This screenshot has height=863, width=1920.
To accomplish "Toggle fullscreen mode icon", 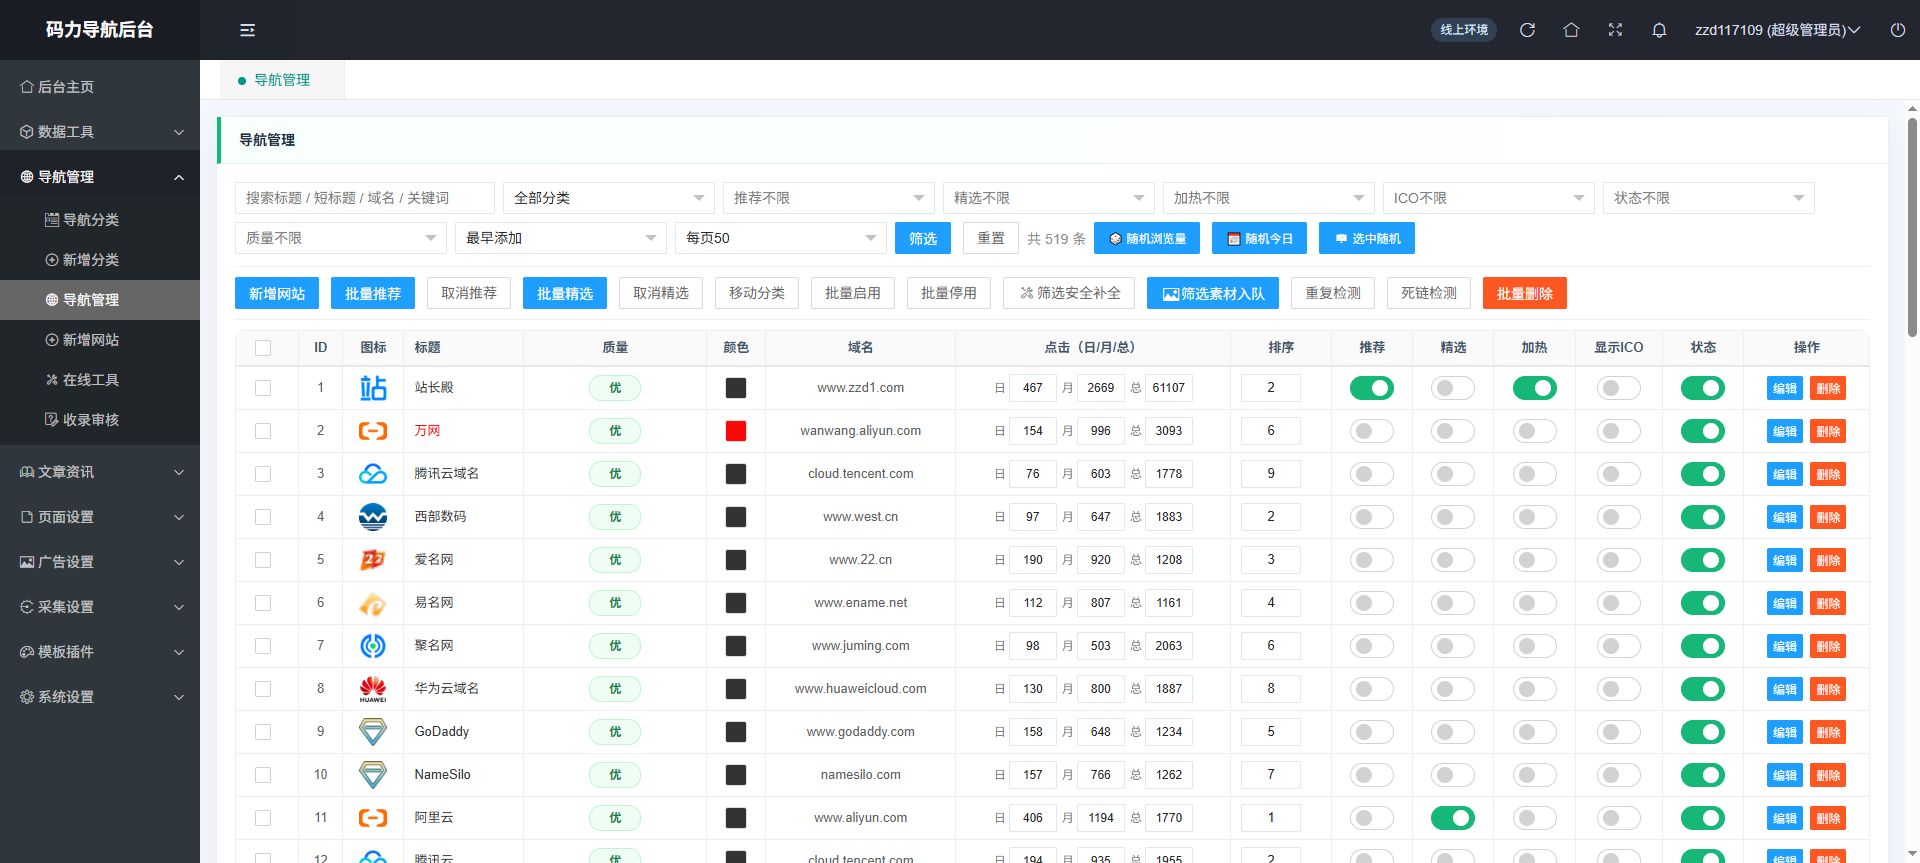I will 1615,30.
